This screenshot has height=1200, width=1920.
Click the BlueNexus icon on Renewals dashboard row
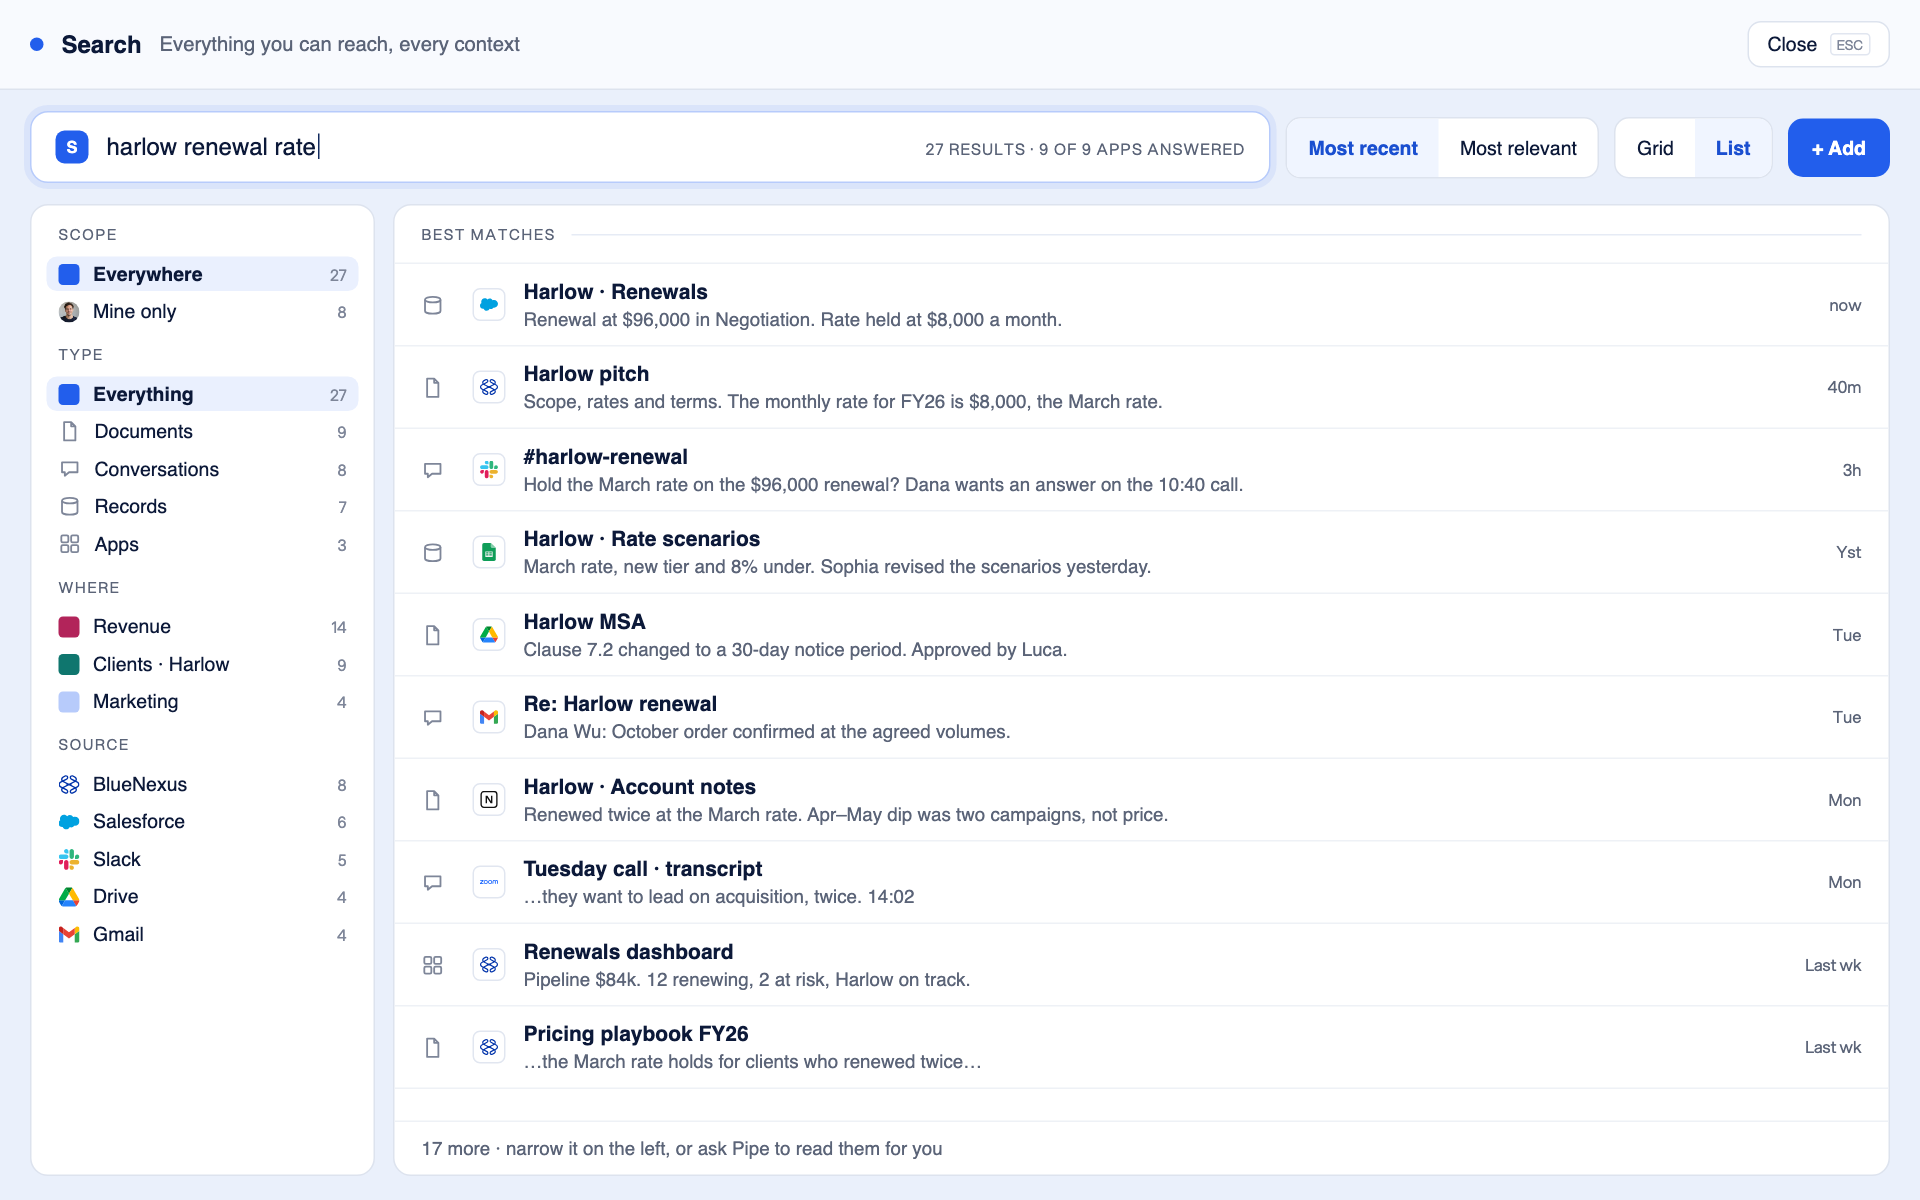pos(489,965)
